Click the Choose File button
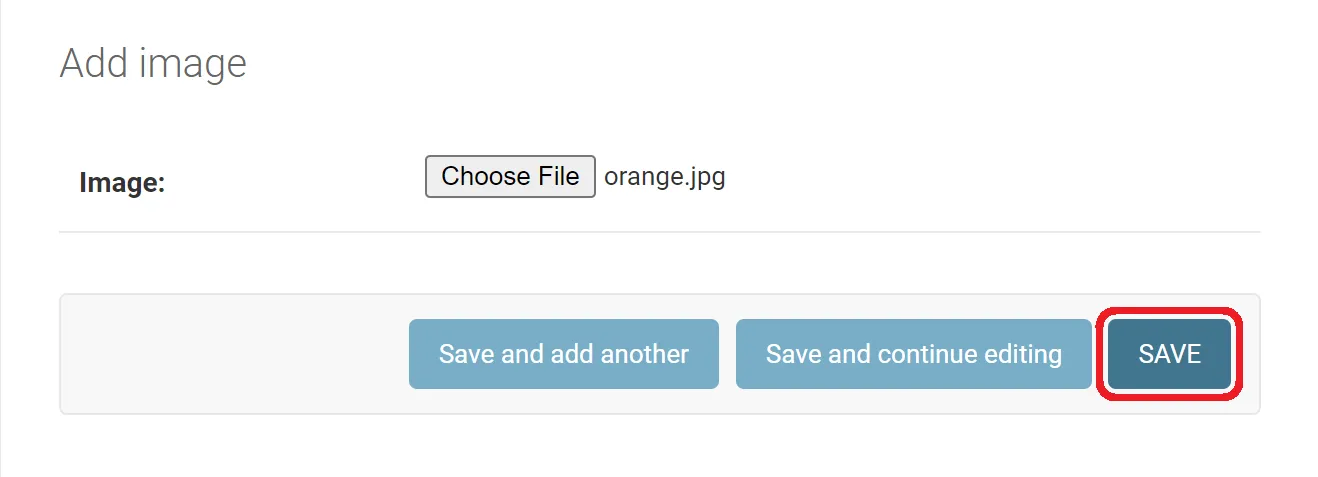 point(510,177)
